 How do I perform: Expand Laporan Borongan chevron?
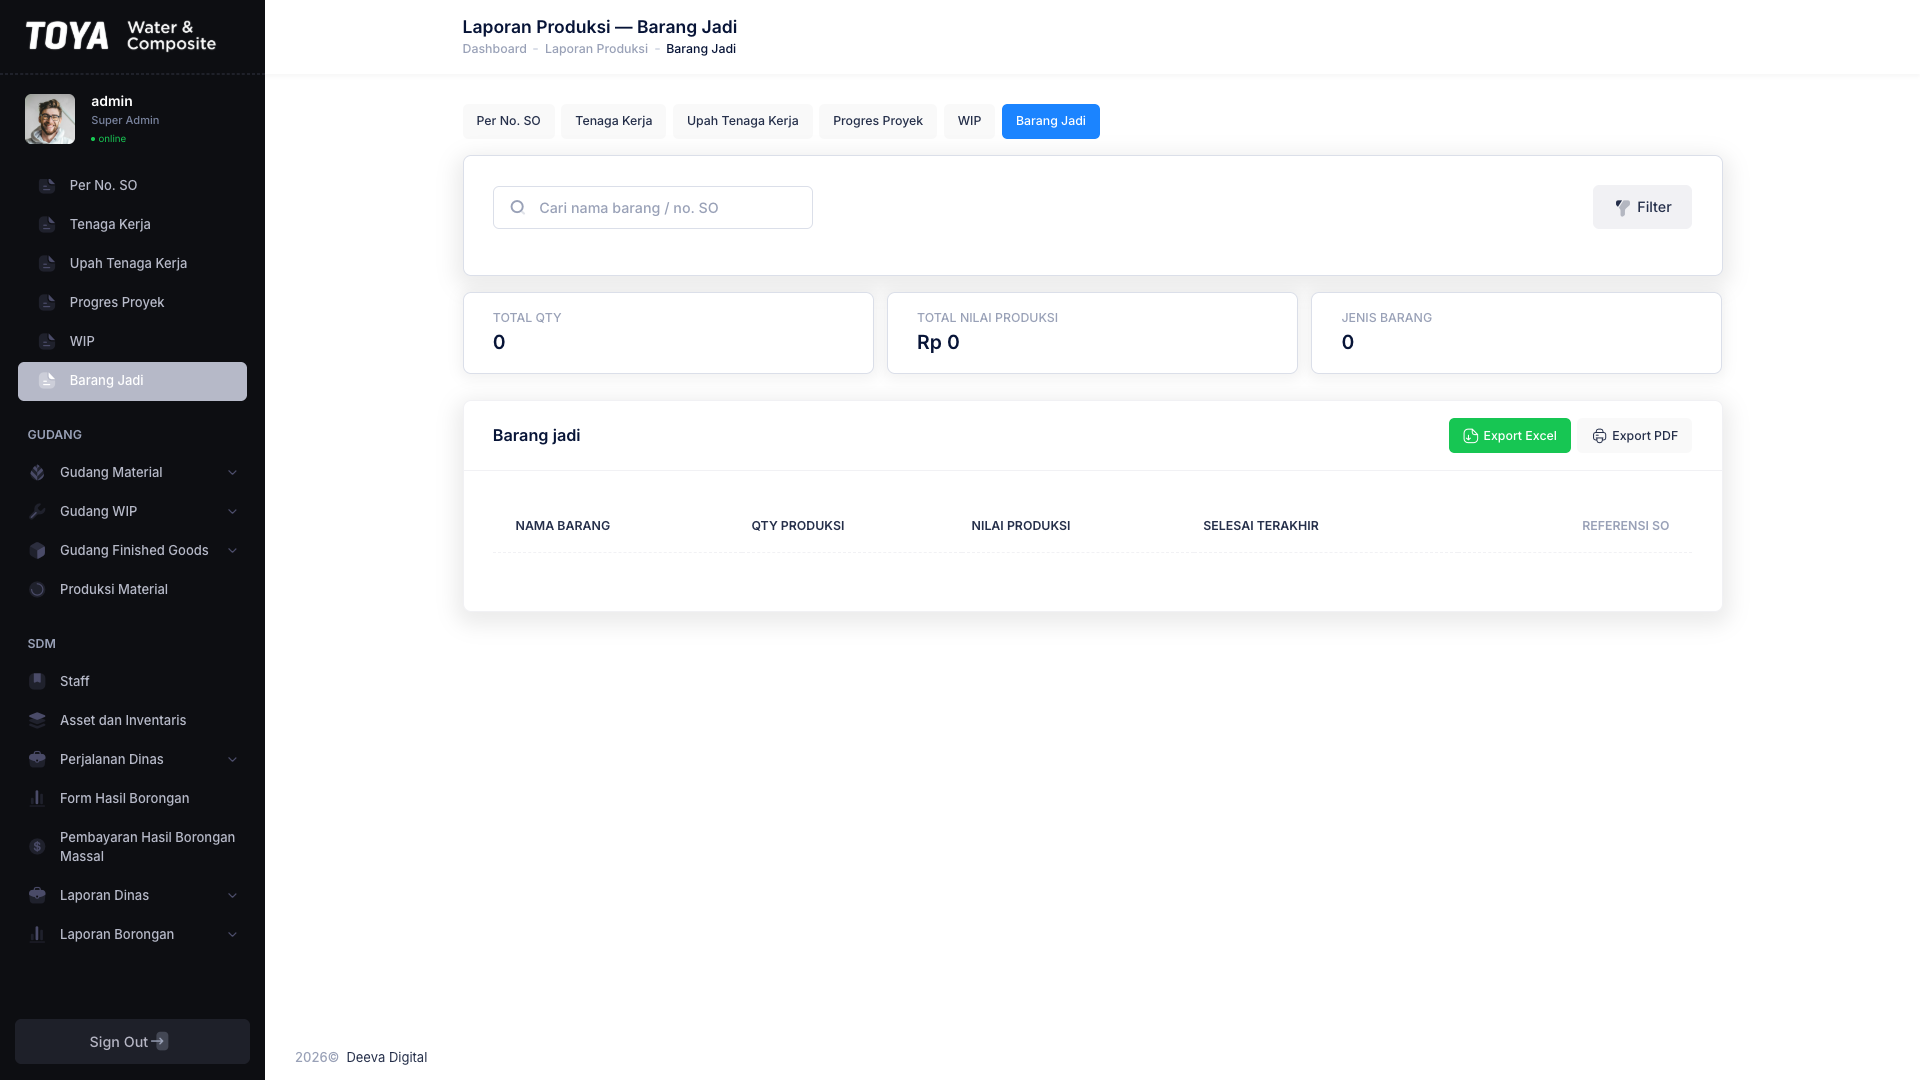click(232, 935)
